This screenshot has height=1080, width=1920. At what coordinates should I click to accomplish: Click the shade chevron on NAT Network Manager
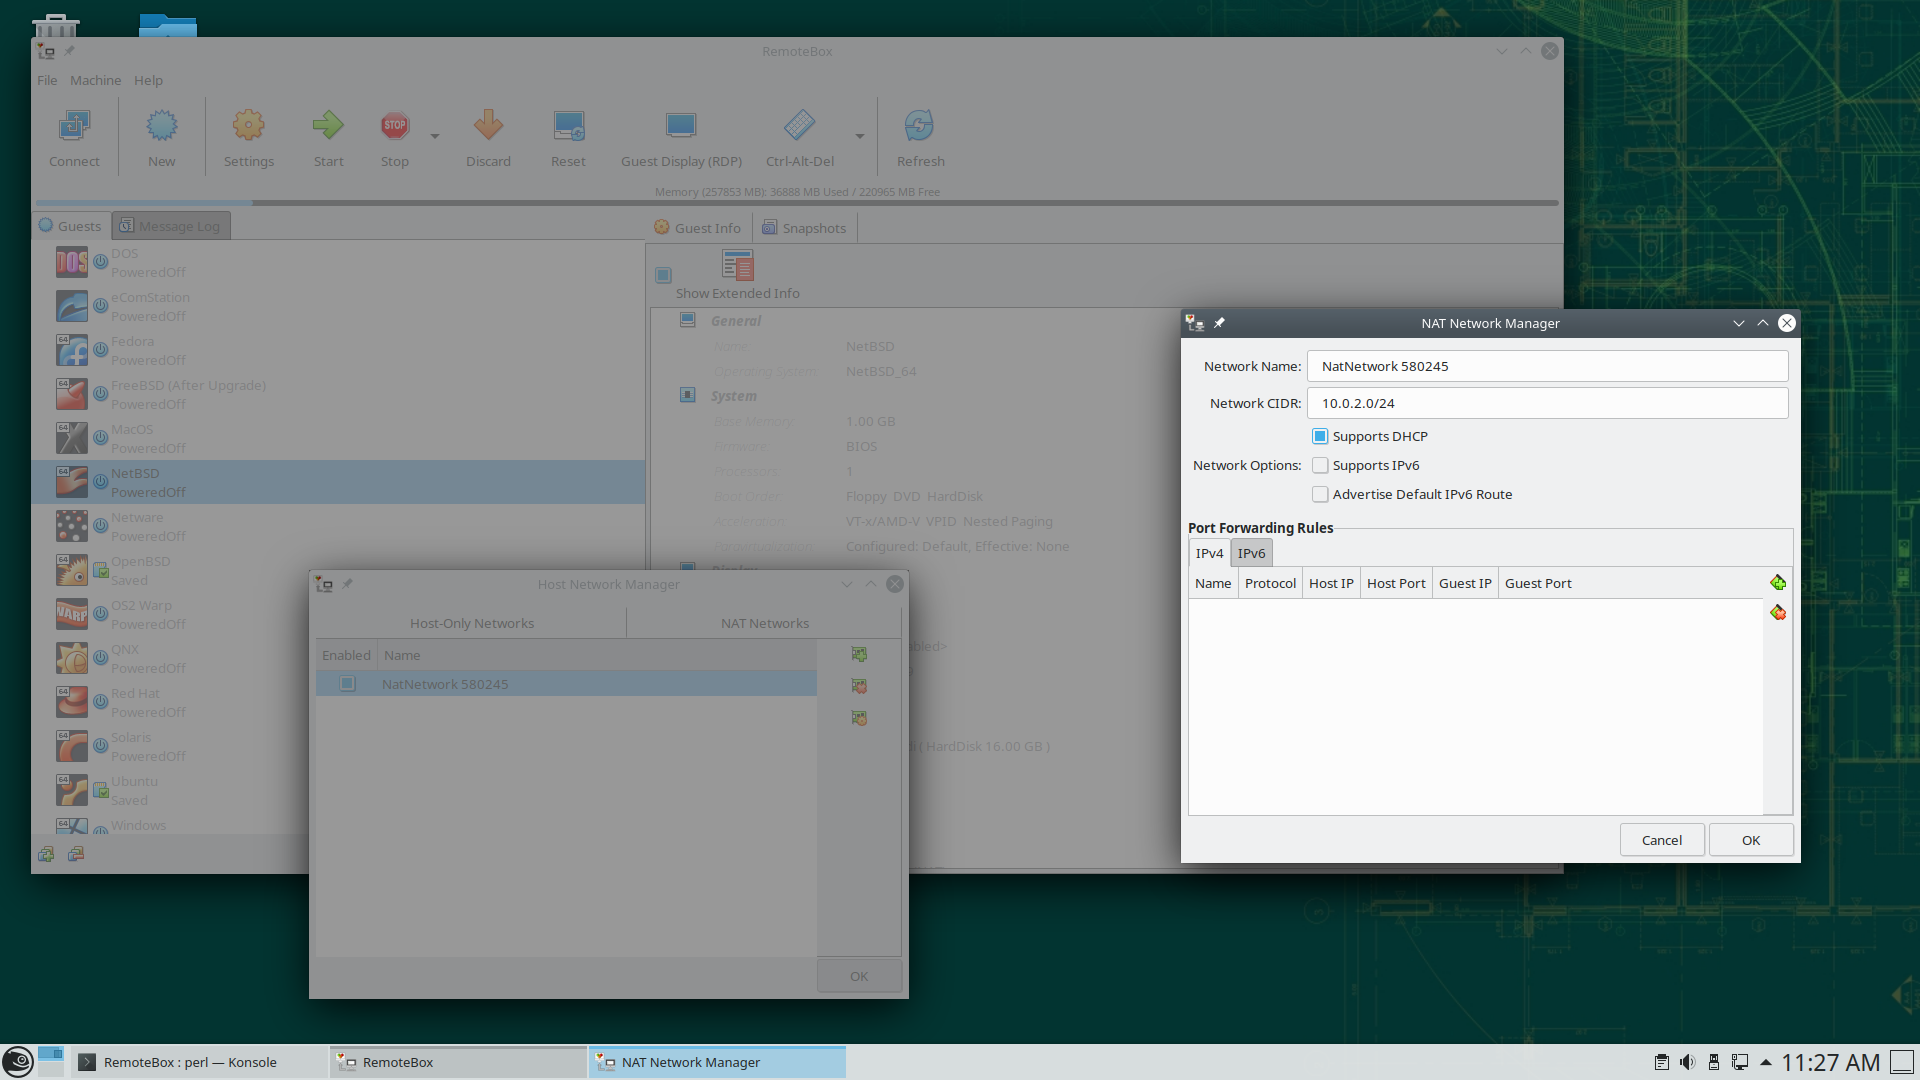[1761, 323]
